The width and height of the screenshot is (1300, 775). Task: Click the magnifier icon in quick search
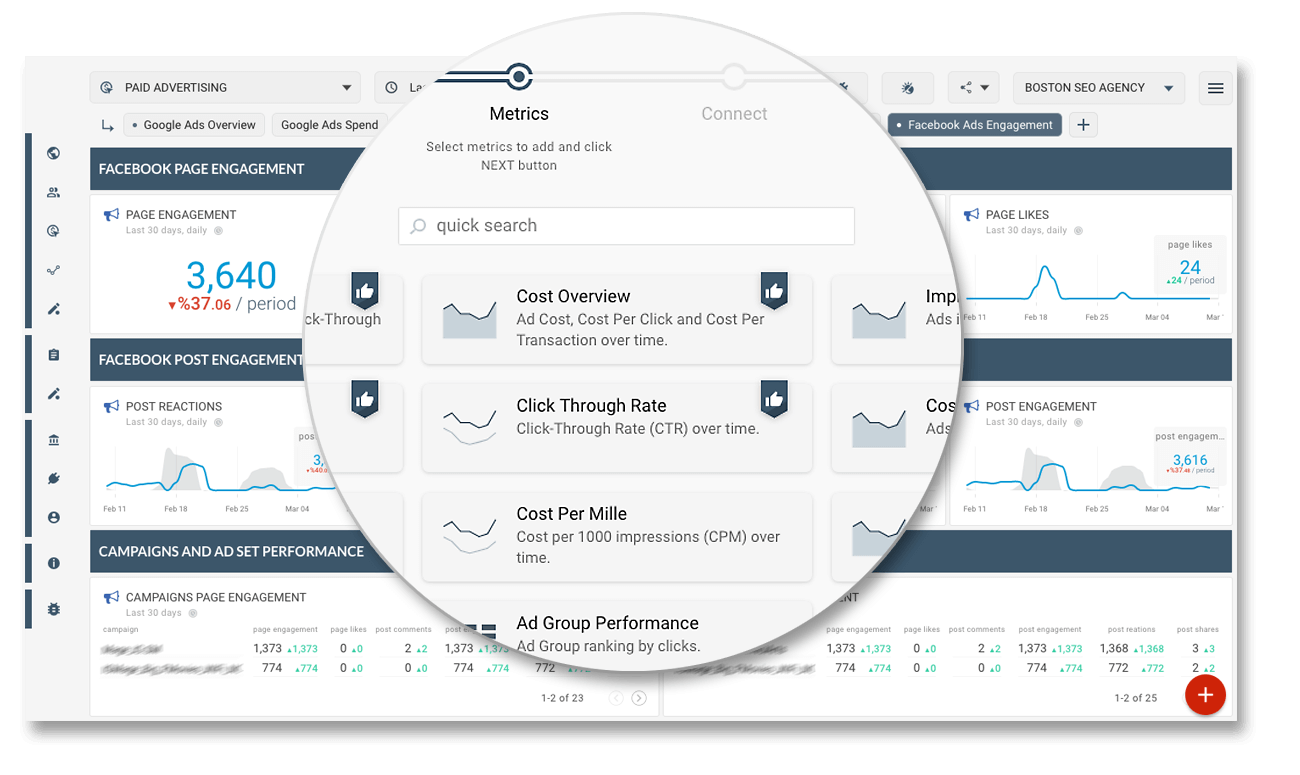coord(419,226)
